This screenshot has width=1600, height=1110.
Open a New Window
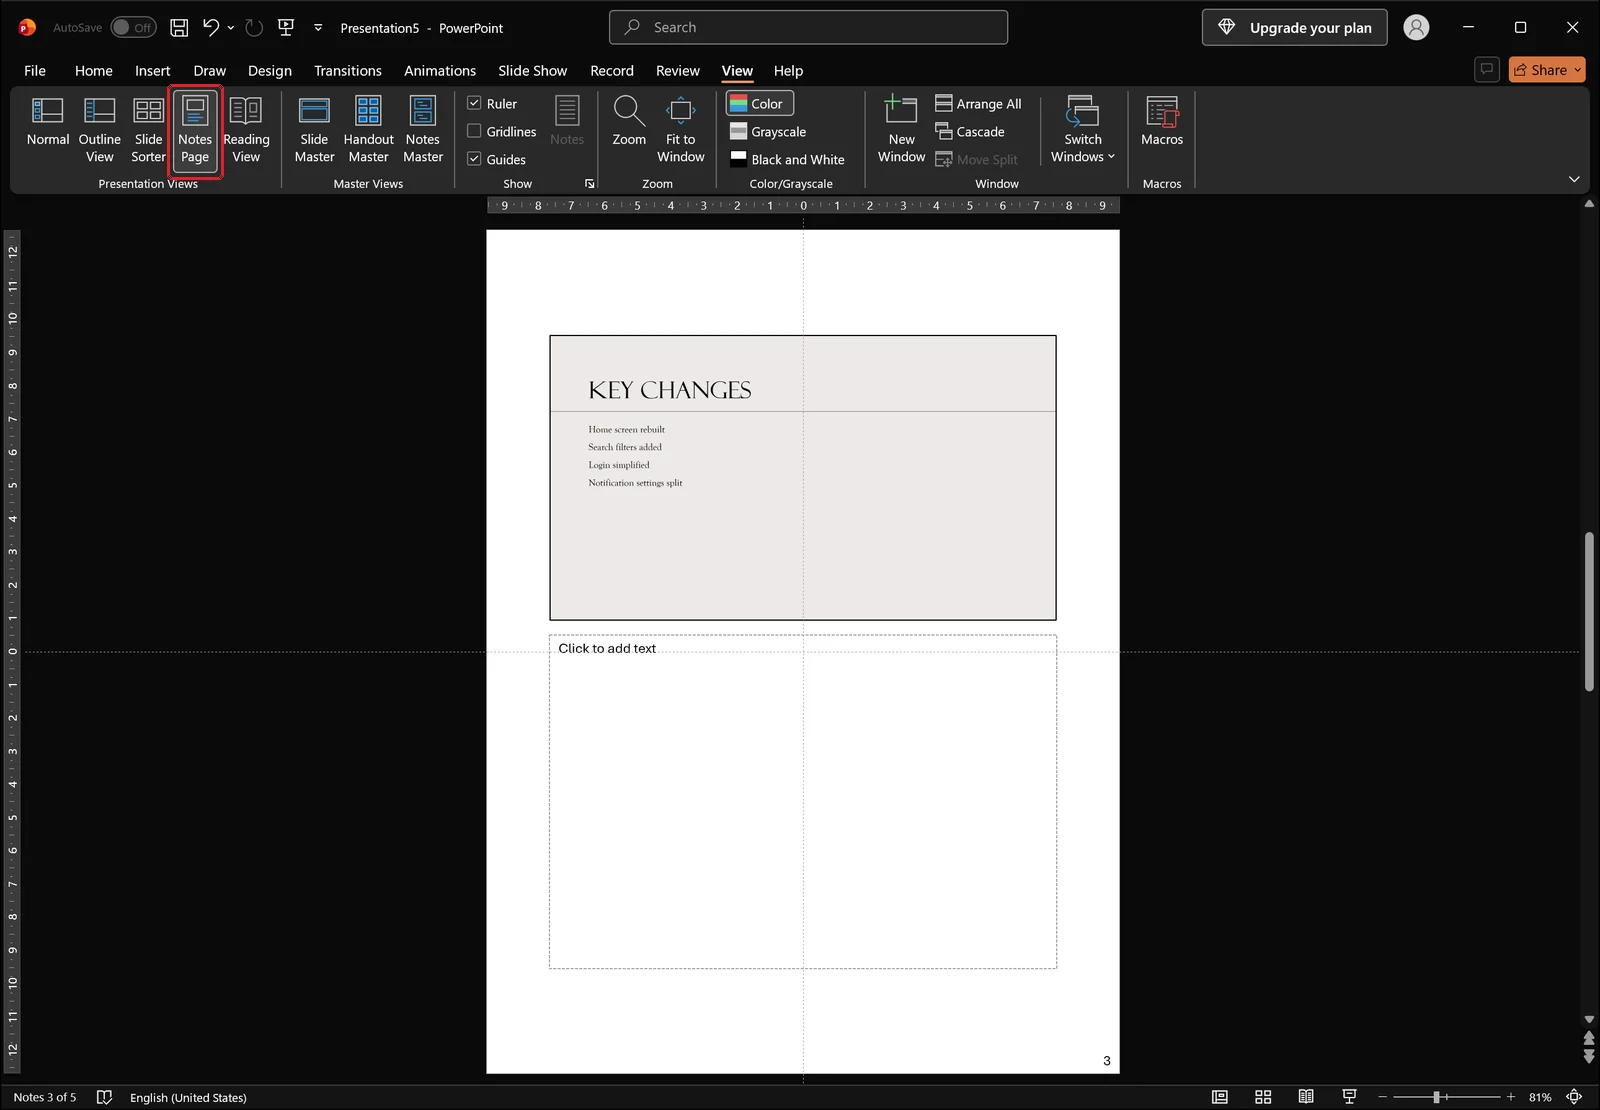coord(901,129)
